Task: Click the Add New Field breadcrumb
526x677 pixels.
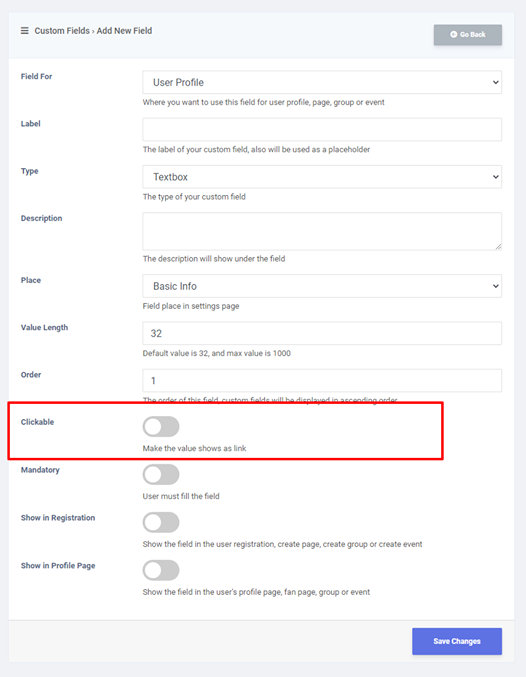Action: click(x=124, y=31)
